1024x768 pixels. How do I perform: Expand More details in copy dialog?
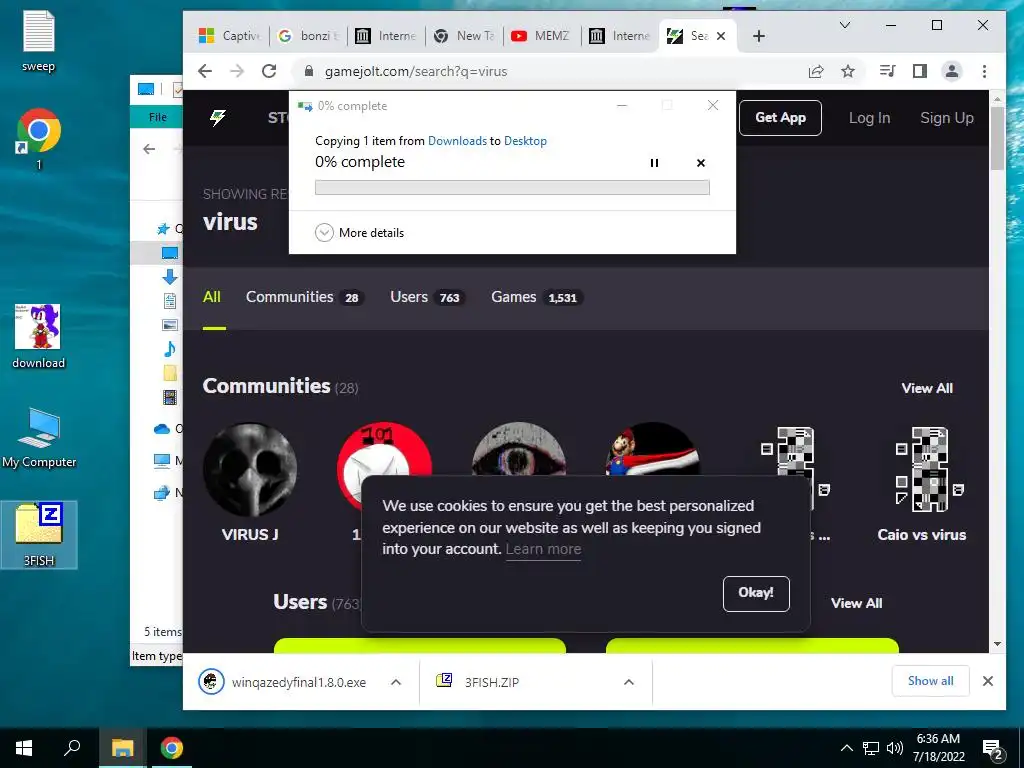360,232
